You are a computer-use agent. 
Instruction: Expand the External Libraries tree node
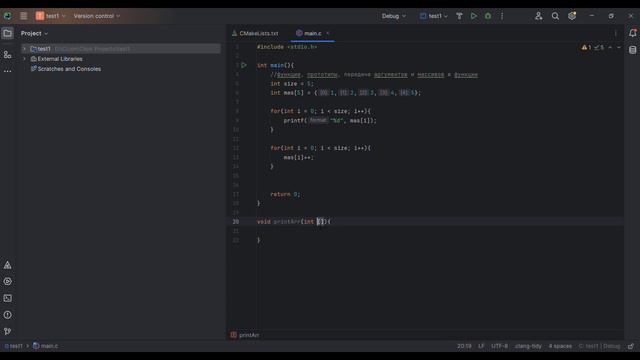pos(24,59)
